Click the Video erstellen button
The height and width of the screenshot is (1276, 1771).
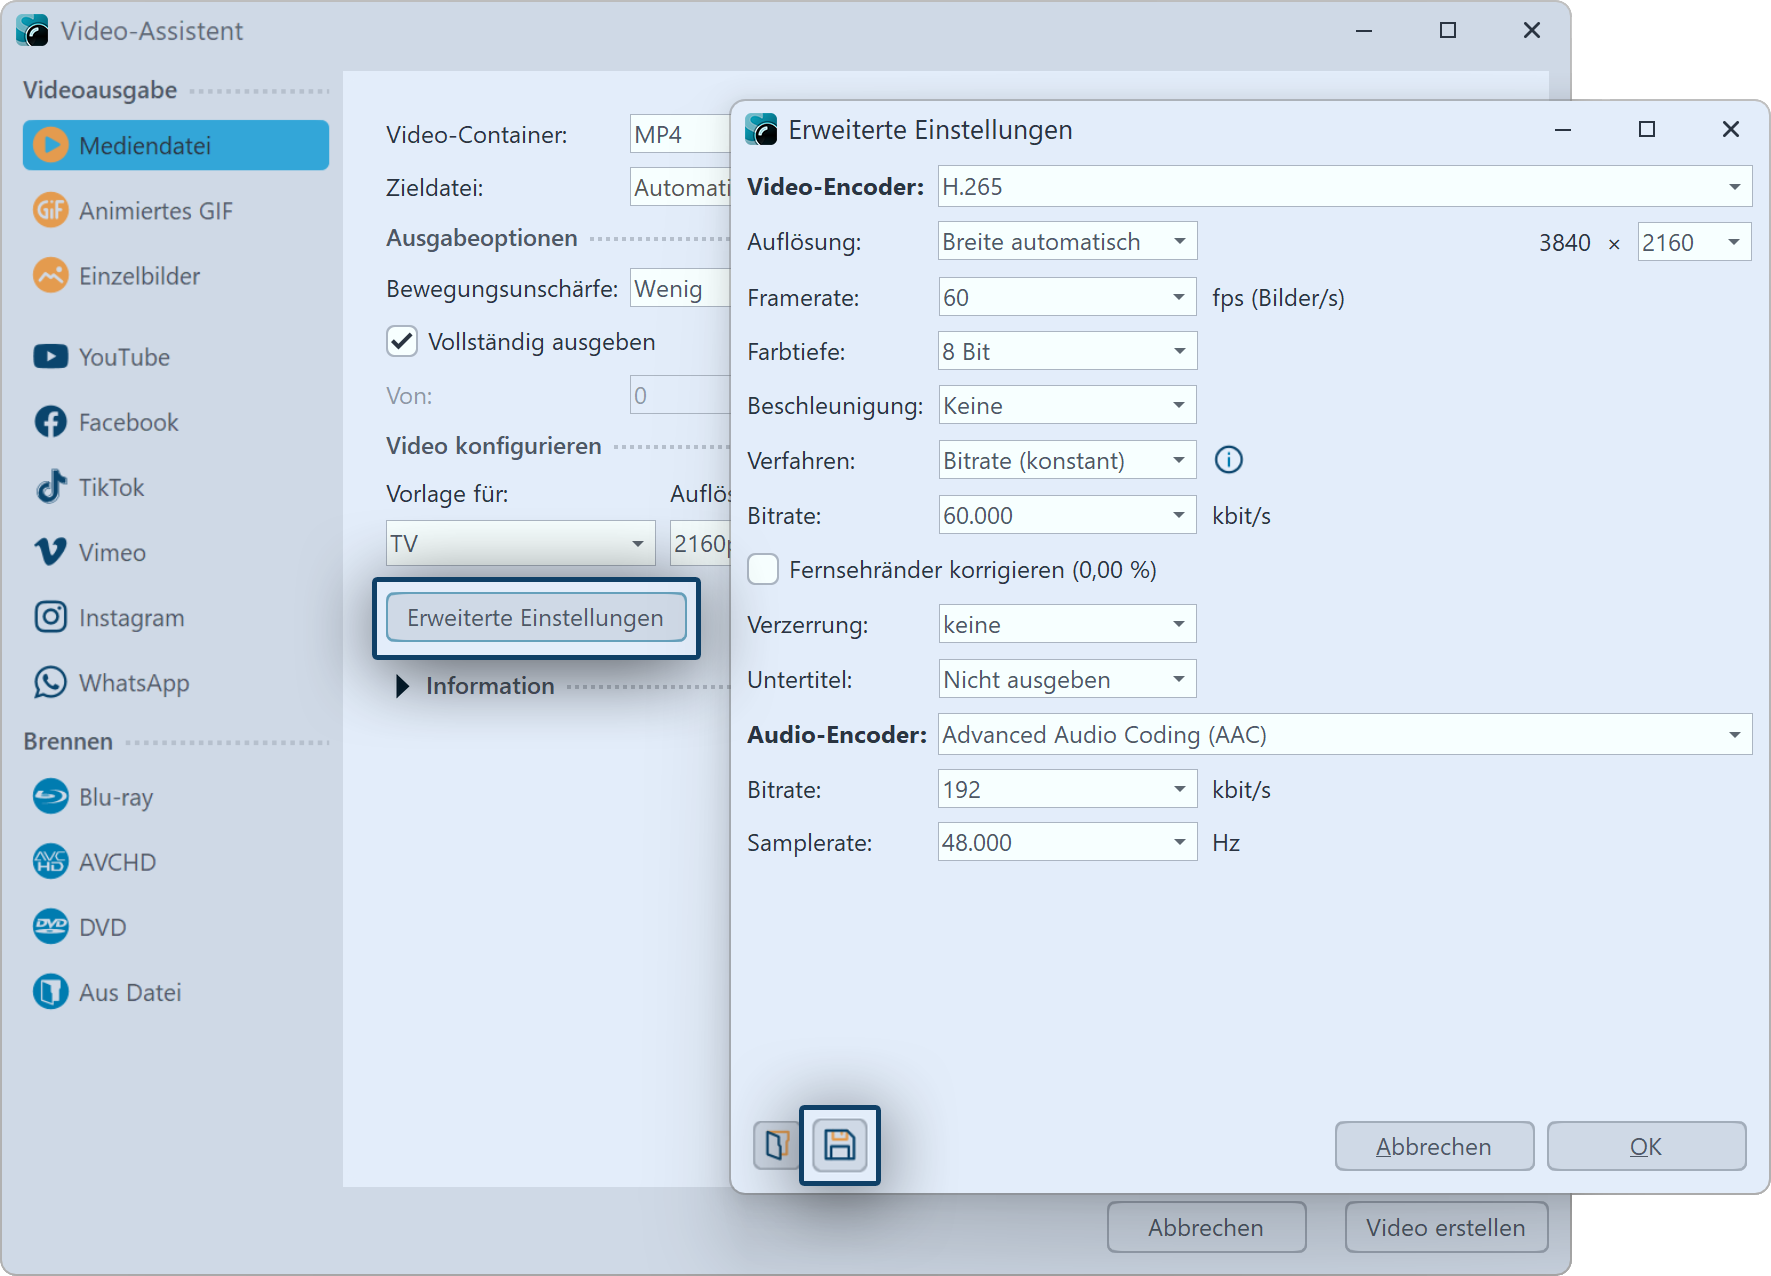[1445, 1228]
